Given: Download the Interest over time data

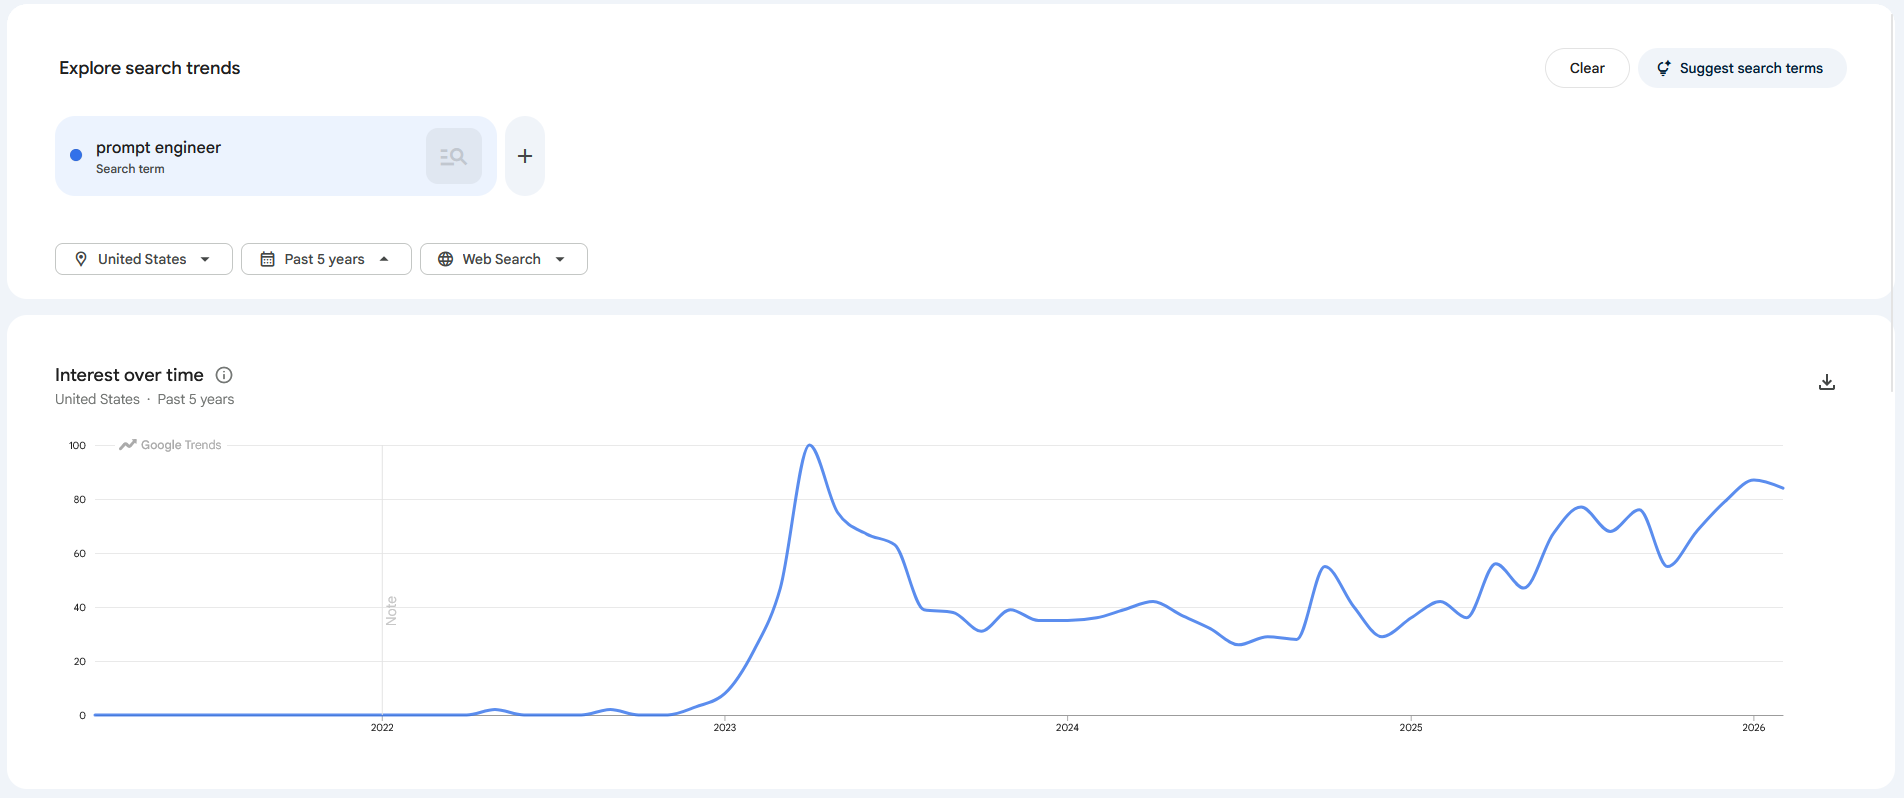Looking at the screenshot, I should (x=1826, y=382).
